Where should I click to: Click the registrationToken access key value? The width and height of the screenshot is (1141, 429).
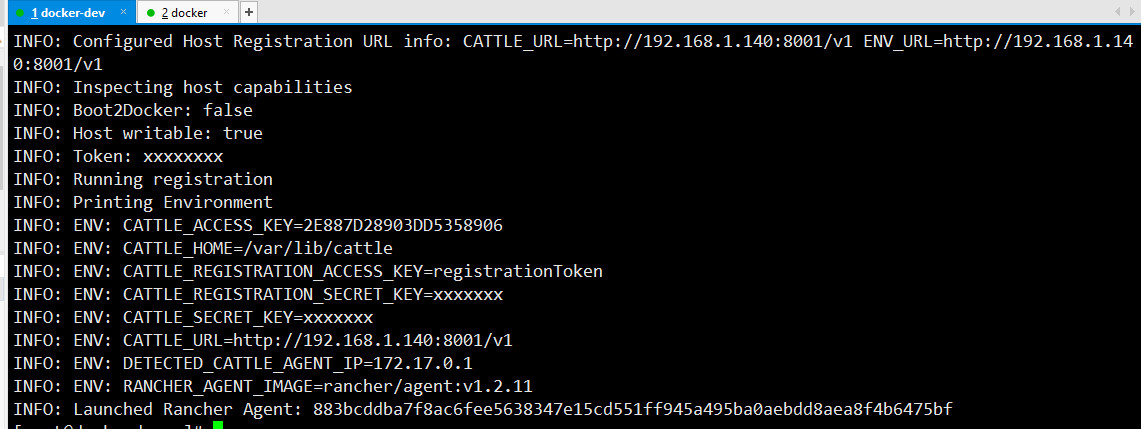coord(518,272)
